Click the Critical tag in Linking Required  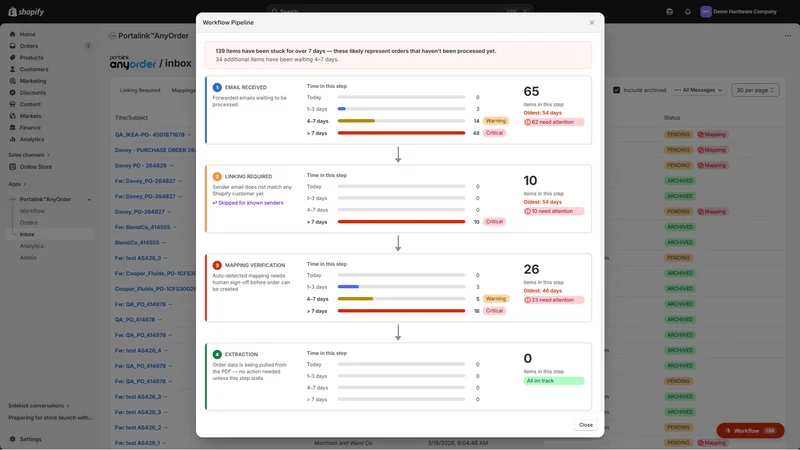(x=494, y=222)
